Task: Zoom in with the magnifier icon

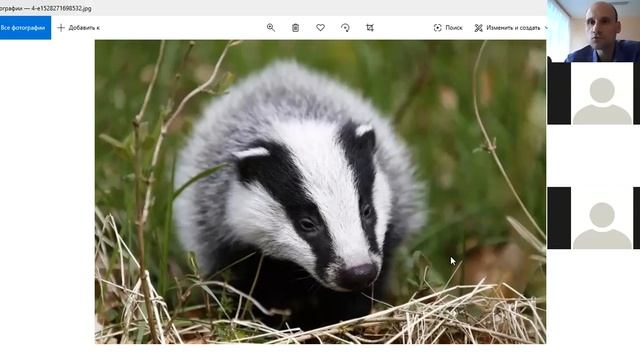Action: tap(271, 28)
